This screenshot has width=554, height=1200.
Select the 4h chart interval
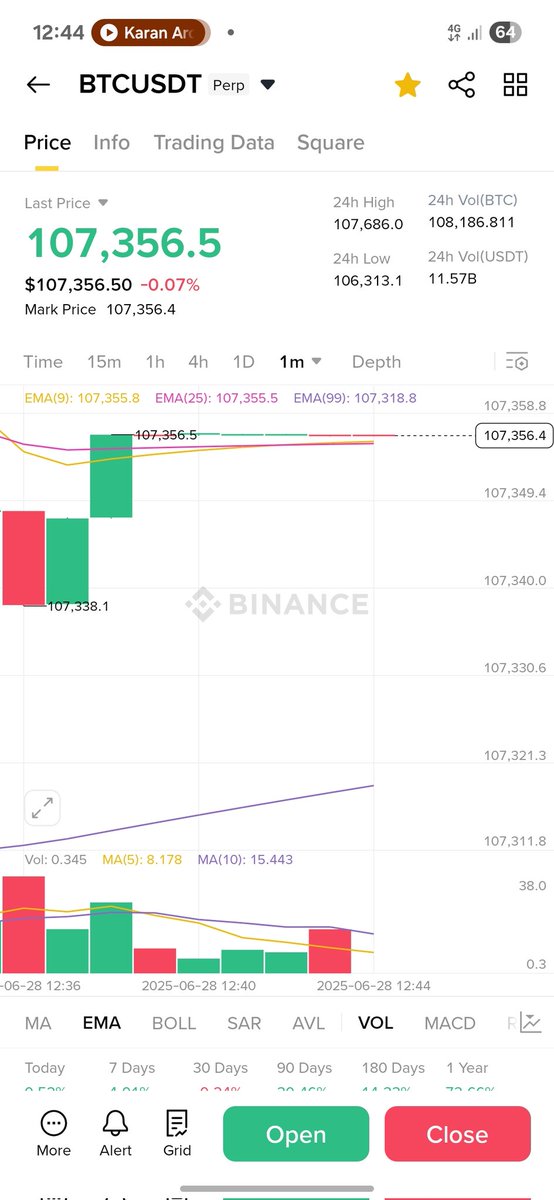coord(198,362)
